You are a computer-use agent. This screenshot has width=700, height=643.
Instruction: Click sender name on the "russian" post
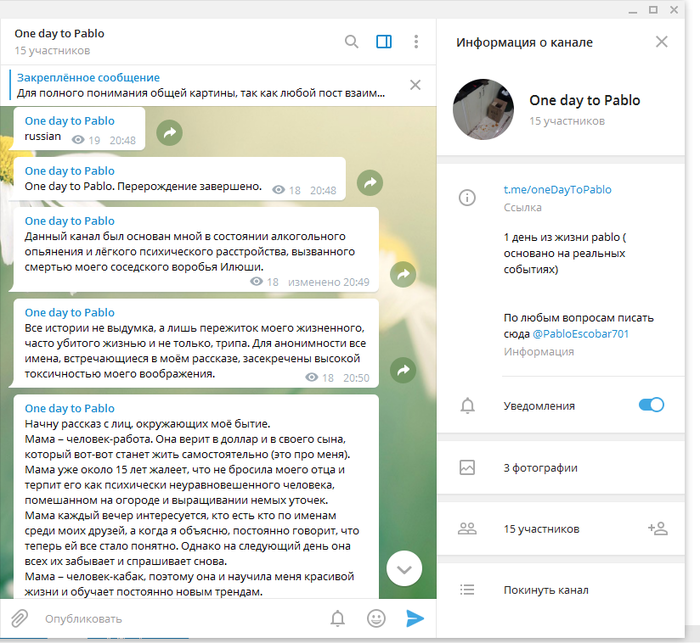(x=70, y=121)
